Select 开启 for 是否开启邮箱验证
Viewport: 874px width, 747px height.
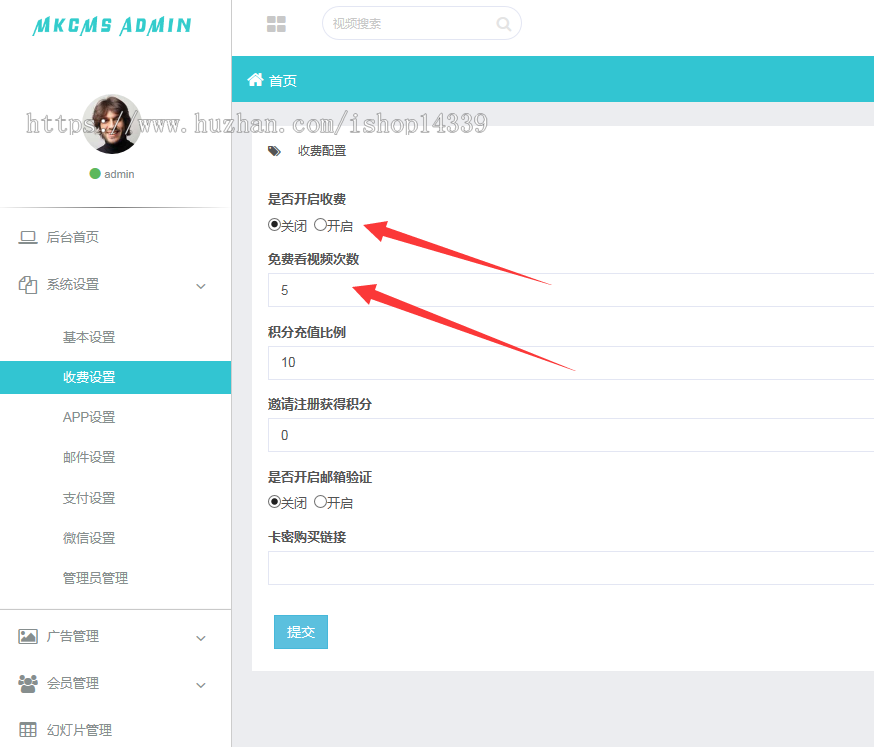point(320,502)
